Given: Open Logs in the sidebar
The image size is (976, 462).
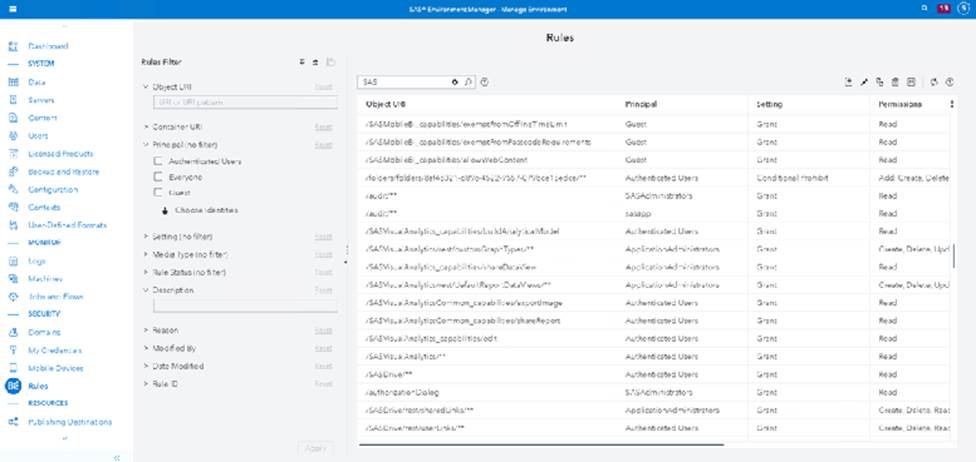Looking at the screenshot, I should coord(36,262).
